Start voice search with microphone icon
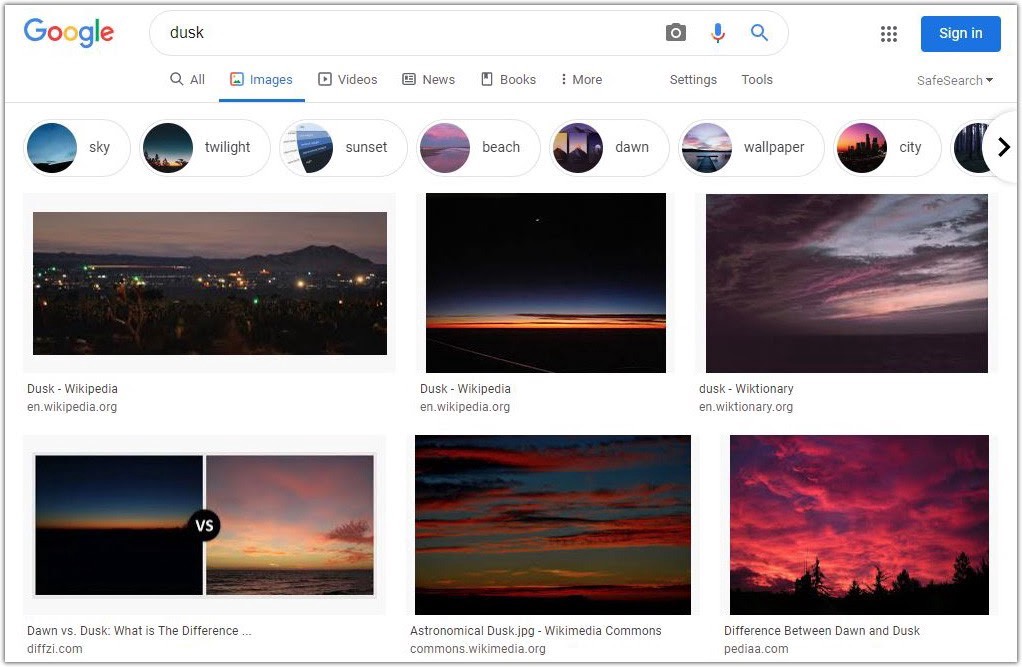 pos(718,33)
